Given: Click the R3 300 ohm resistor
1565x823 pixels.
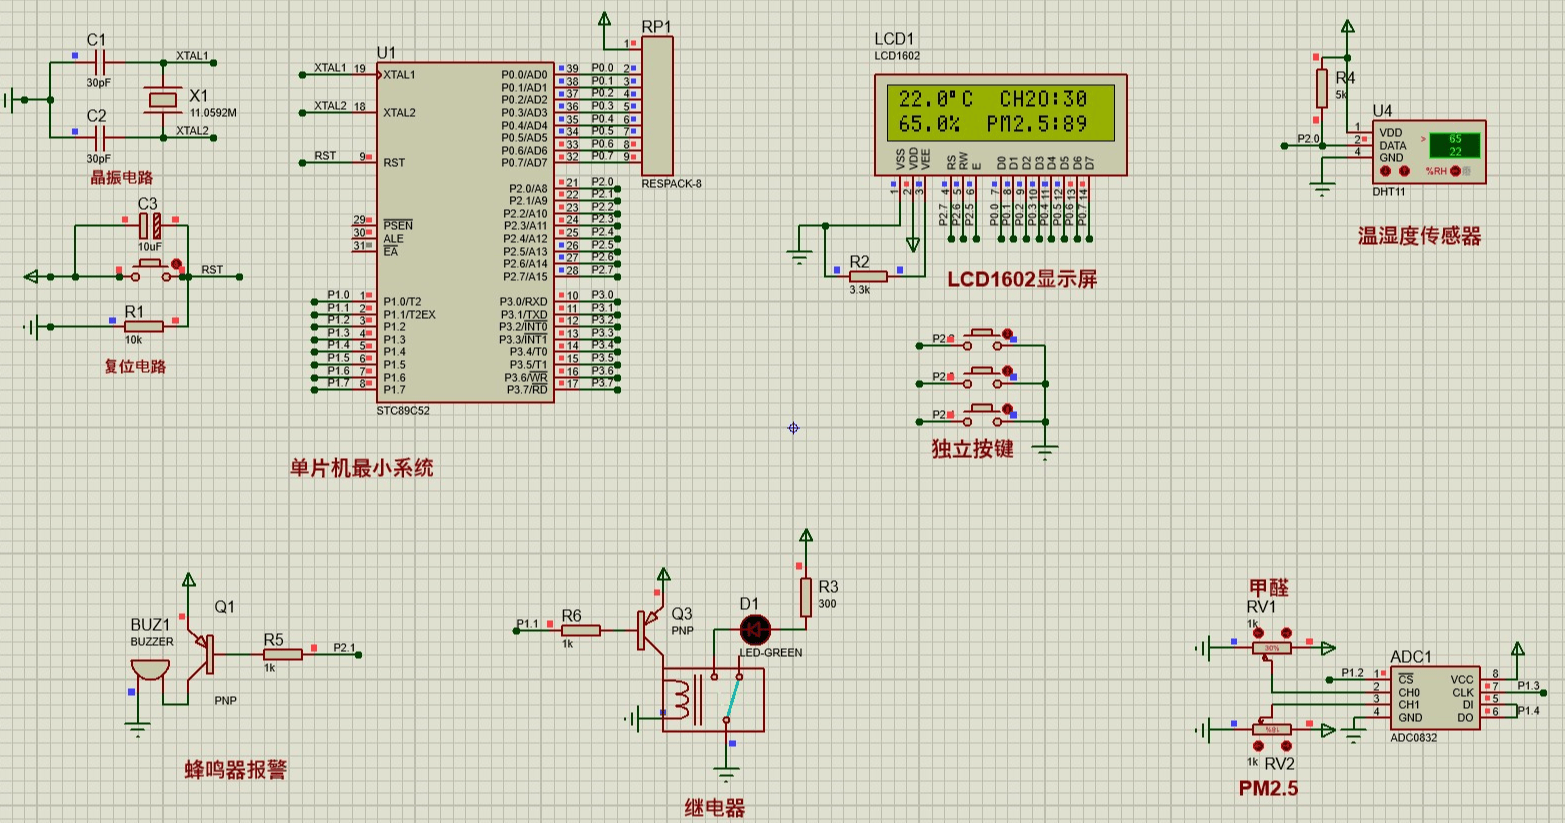Looking at the screenshot, I should tap(805, 597).
